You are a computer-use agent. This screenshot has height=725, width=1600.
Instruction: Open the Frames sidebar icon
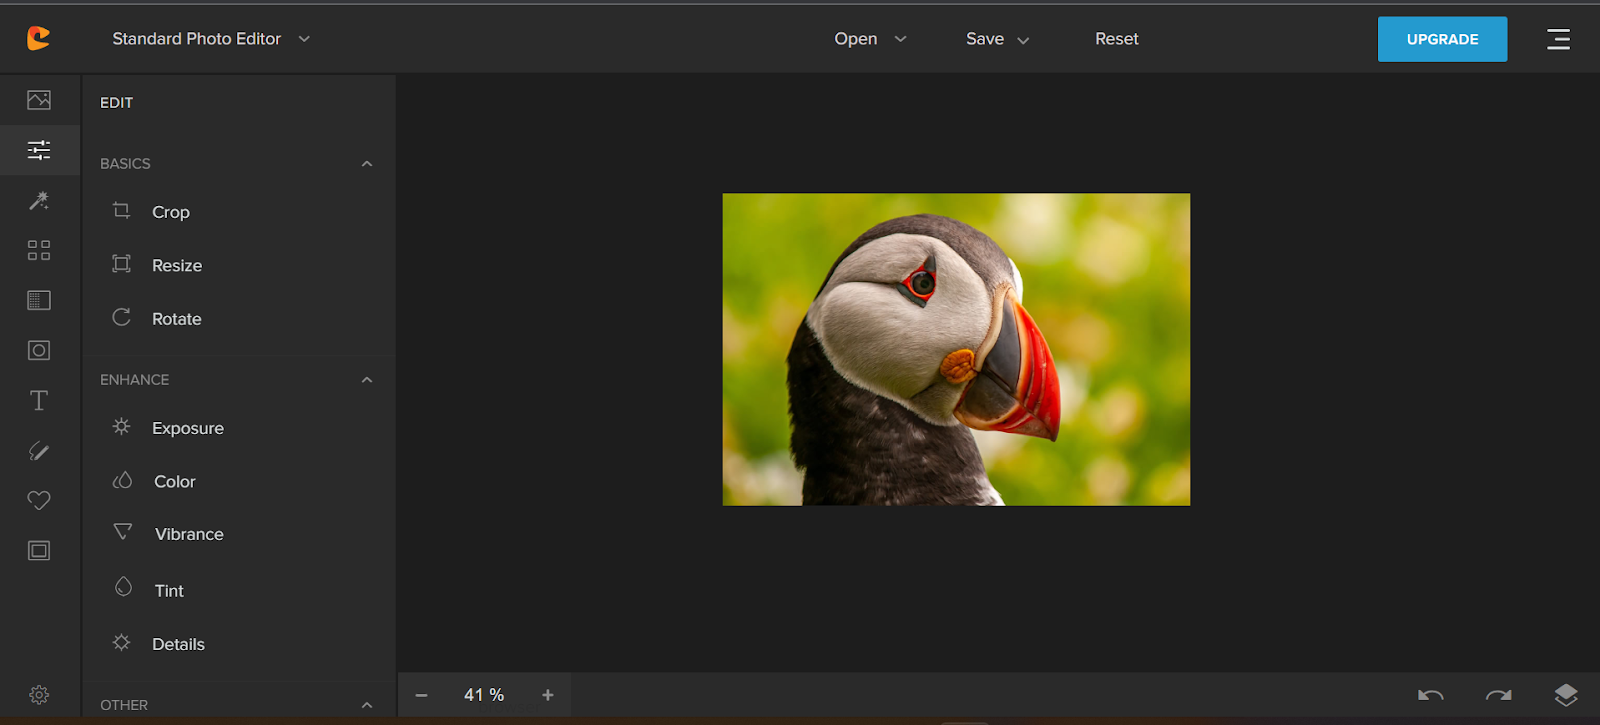point(39,550)
